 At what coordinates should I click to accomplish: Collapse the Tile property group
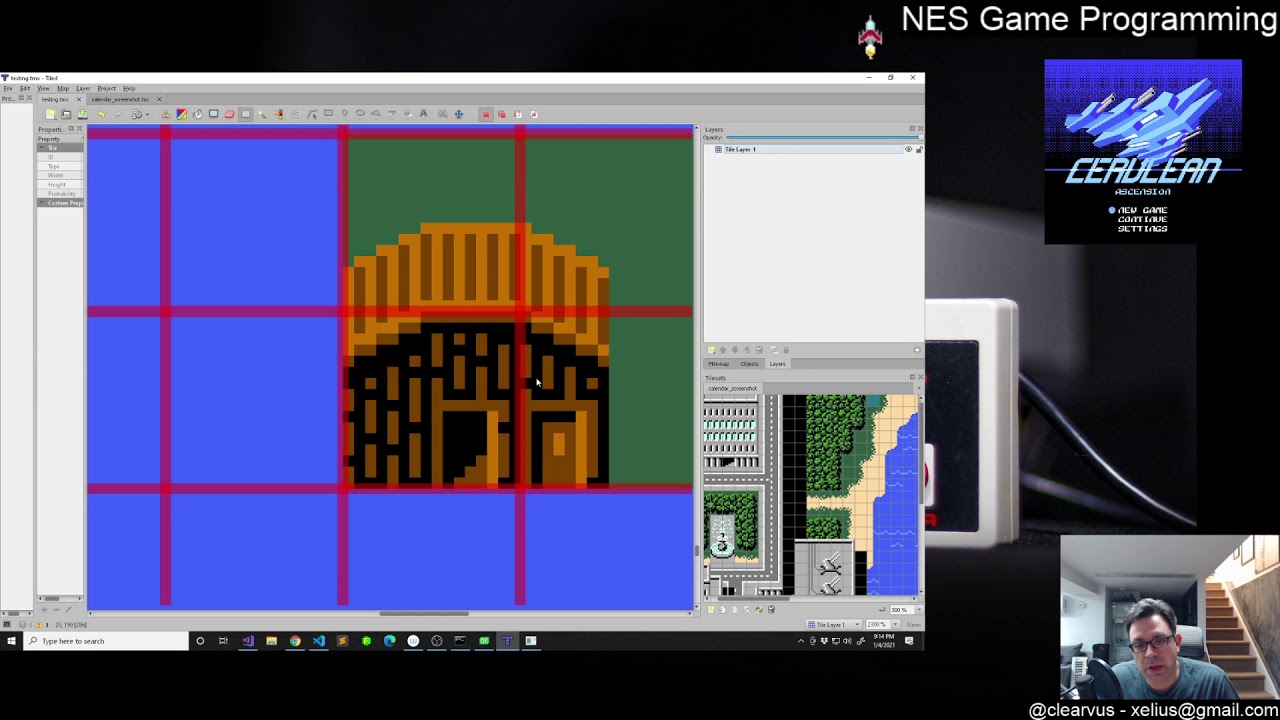[x=41, y=148]
